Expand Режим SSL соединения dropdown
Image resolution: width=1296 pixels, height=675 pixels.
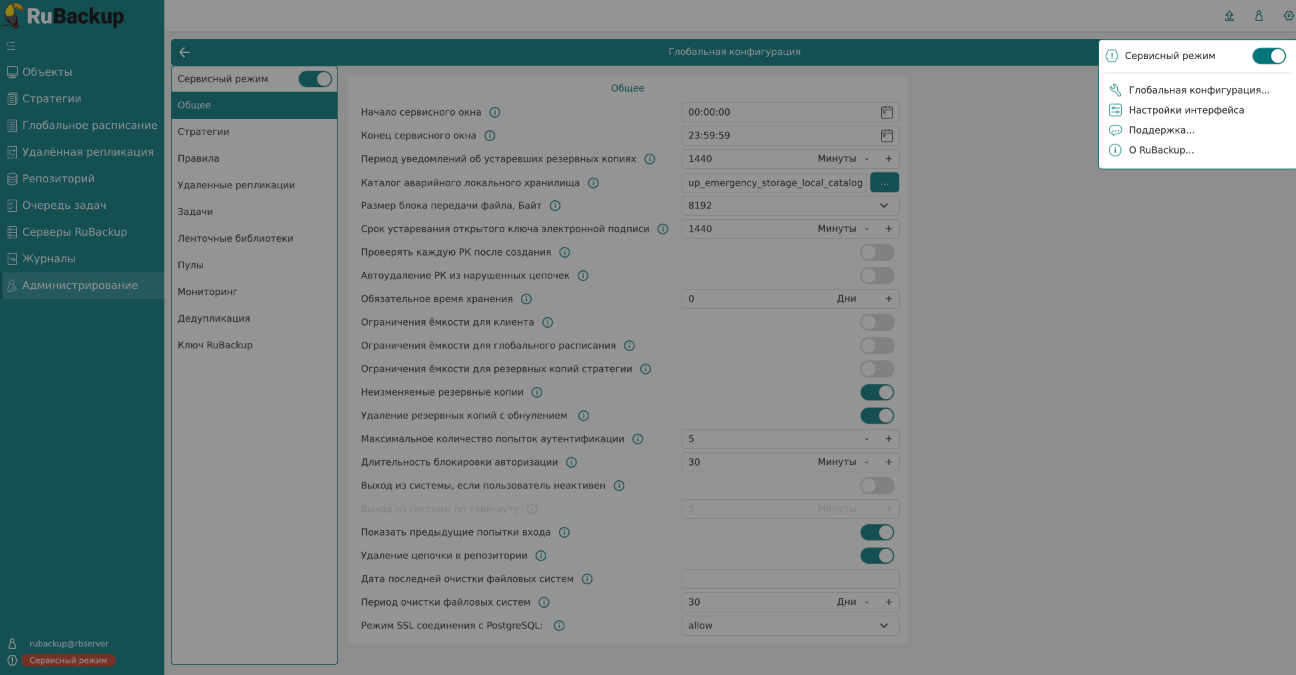pyautogui.click(x=883, y=626)
